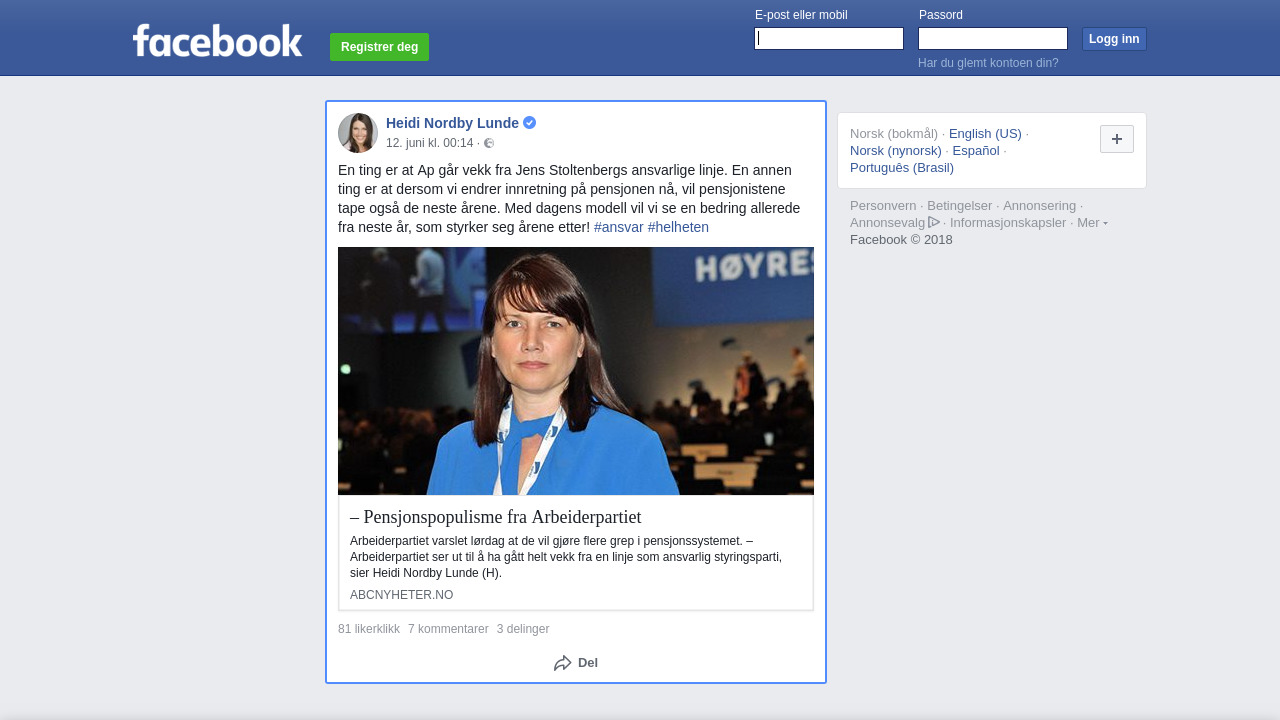The image size is (1280, 720).
Task: Click the Registrer deg button
Action: click(379, 47)
